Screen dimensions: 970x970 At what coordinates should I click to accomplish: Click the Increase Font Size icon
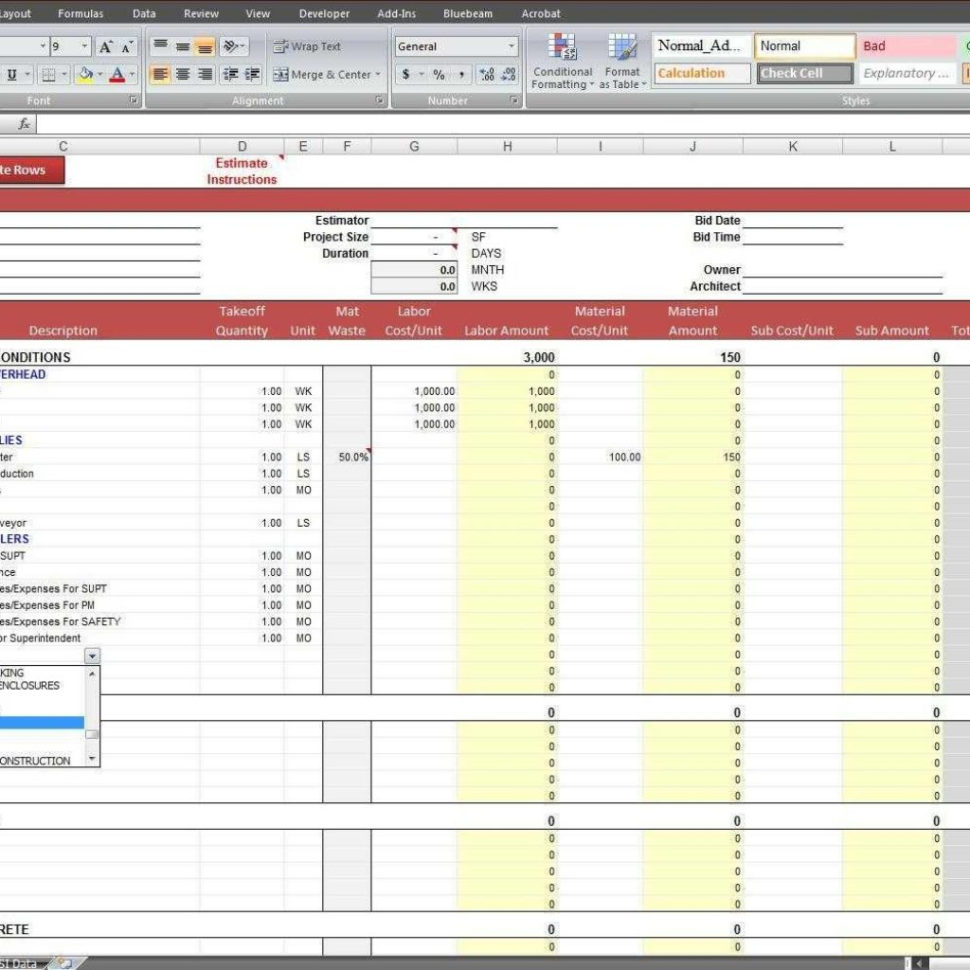(104, 46)
